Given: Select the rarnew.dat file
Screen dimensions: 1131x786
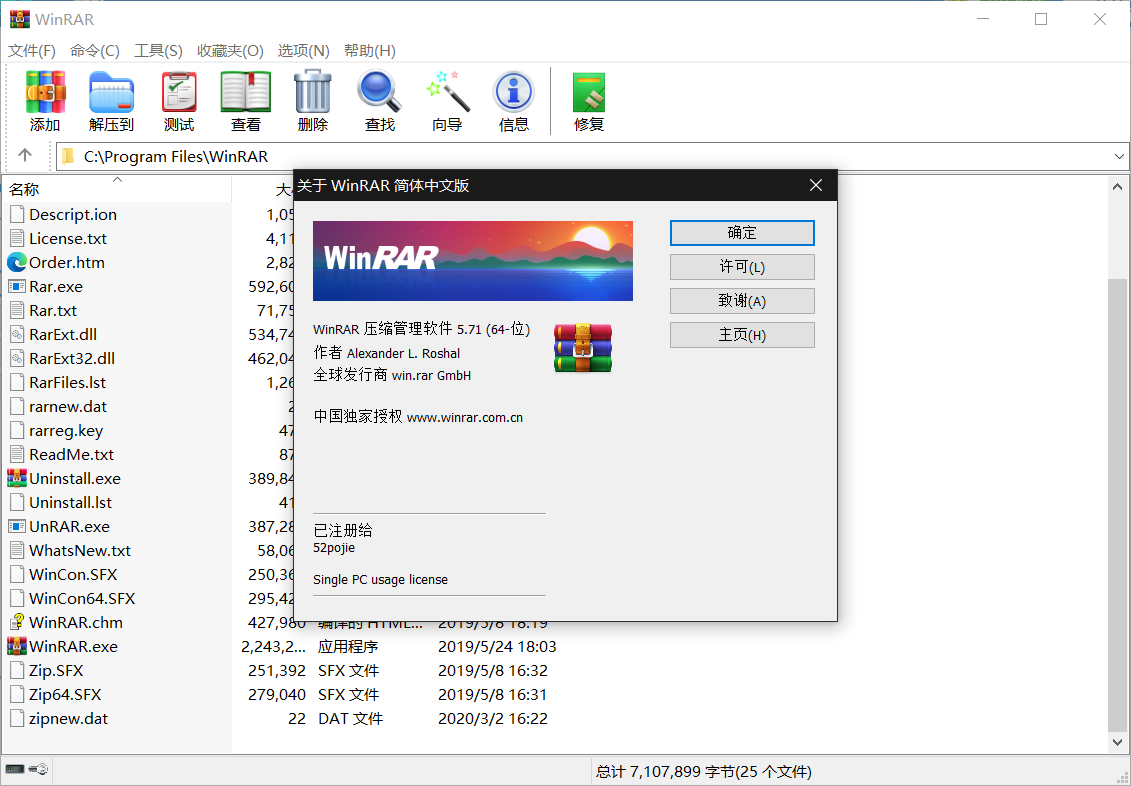Looking at the screenshot, I should [x=68, y=407].
